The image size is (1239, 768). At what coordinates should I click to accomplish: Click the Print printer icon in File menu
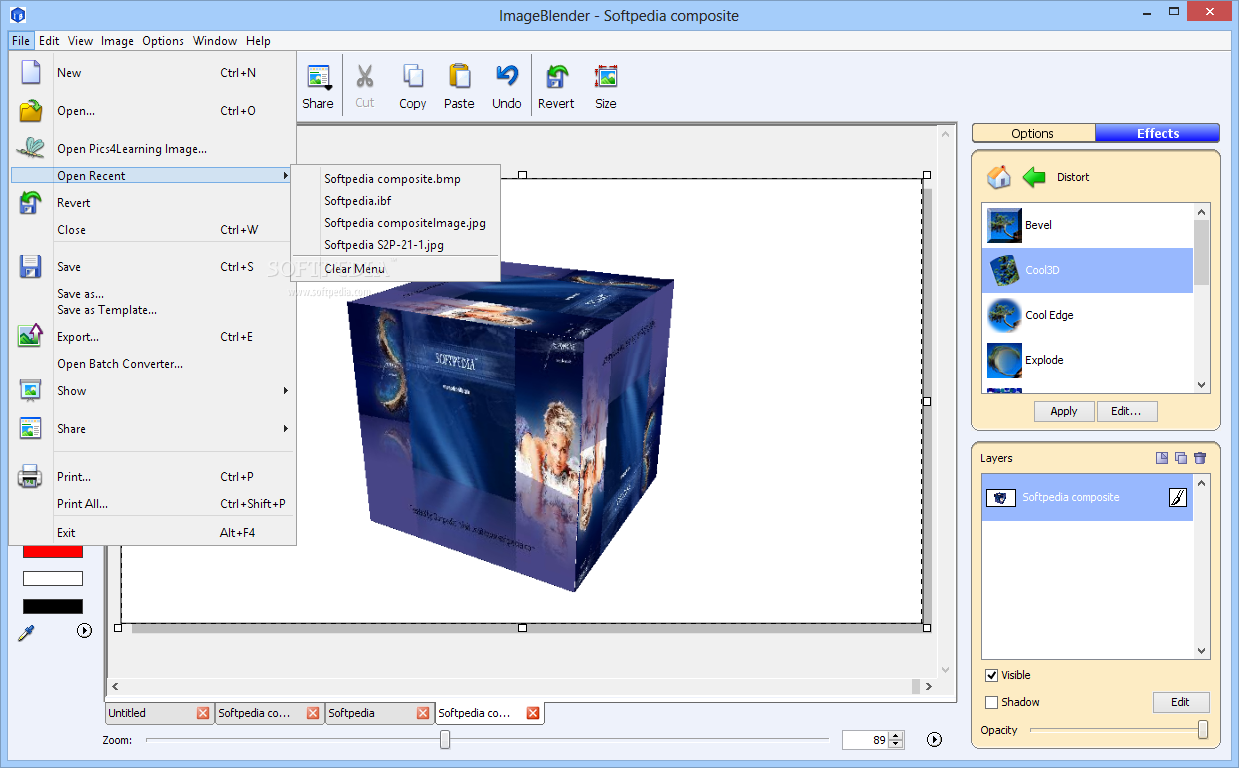pos(31,476)
